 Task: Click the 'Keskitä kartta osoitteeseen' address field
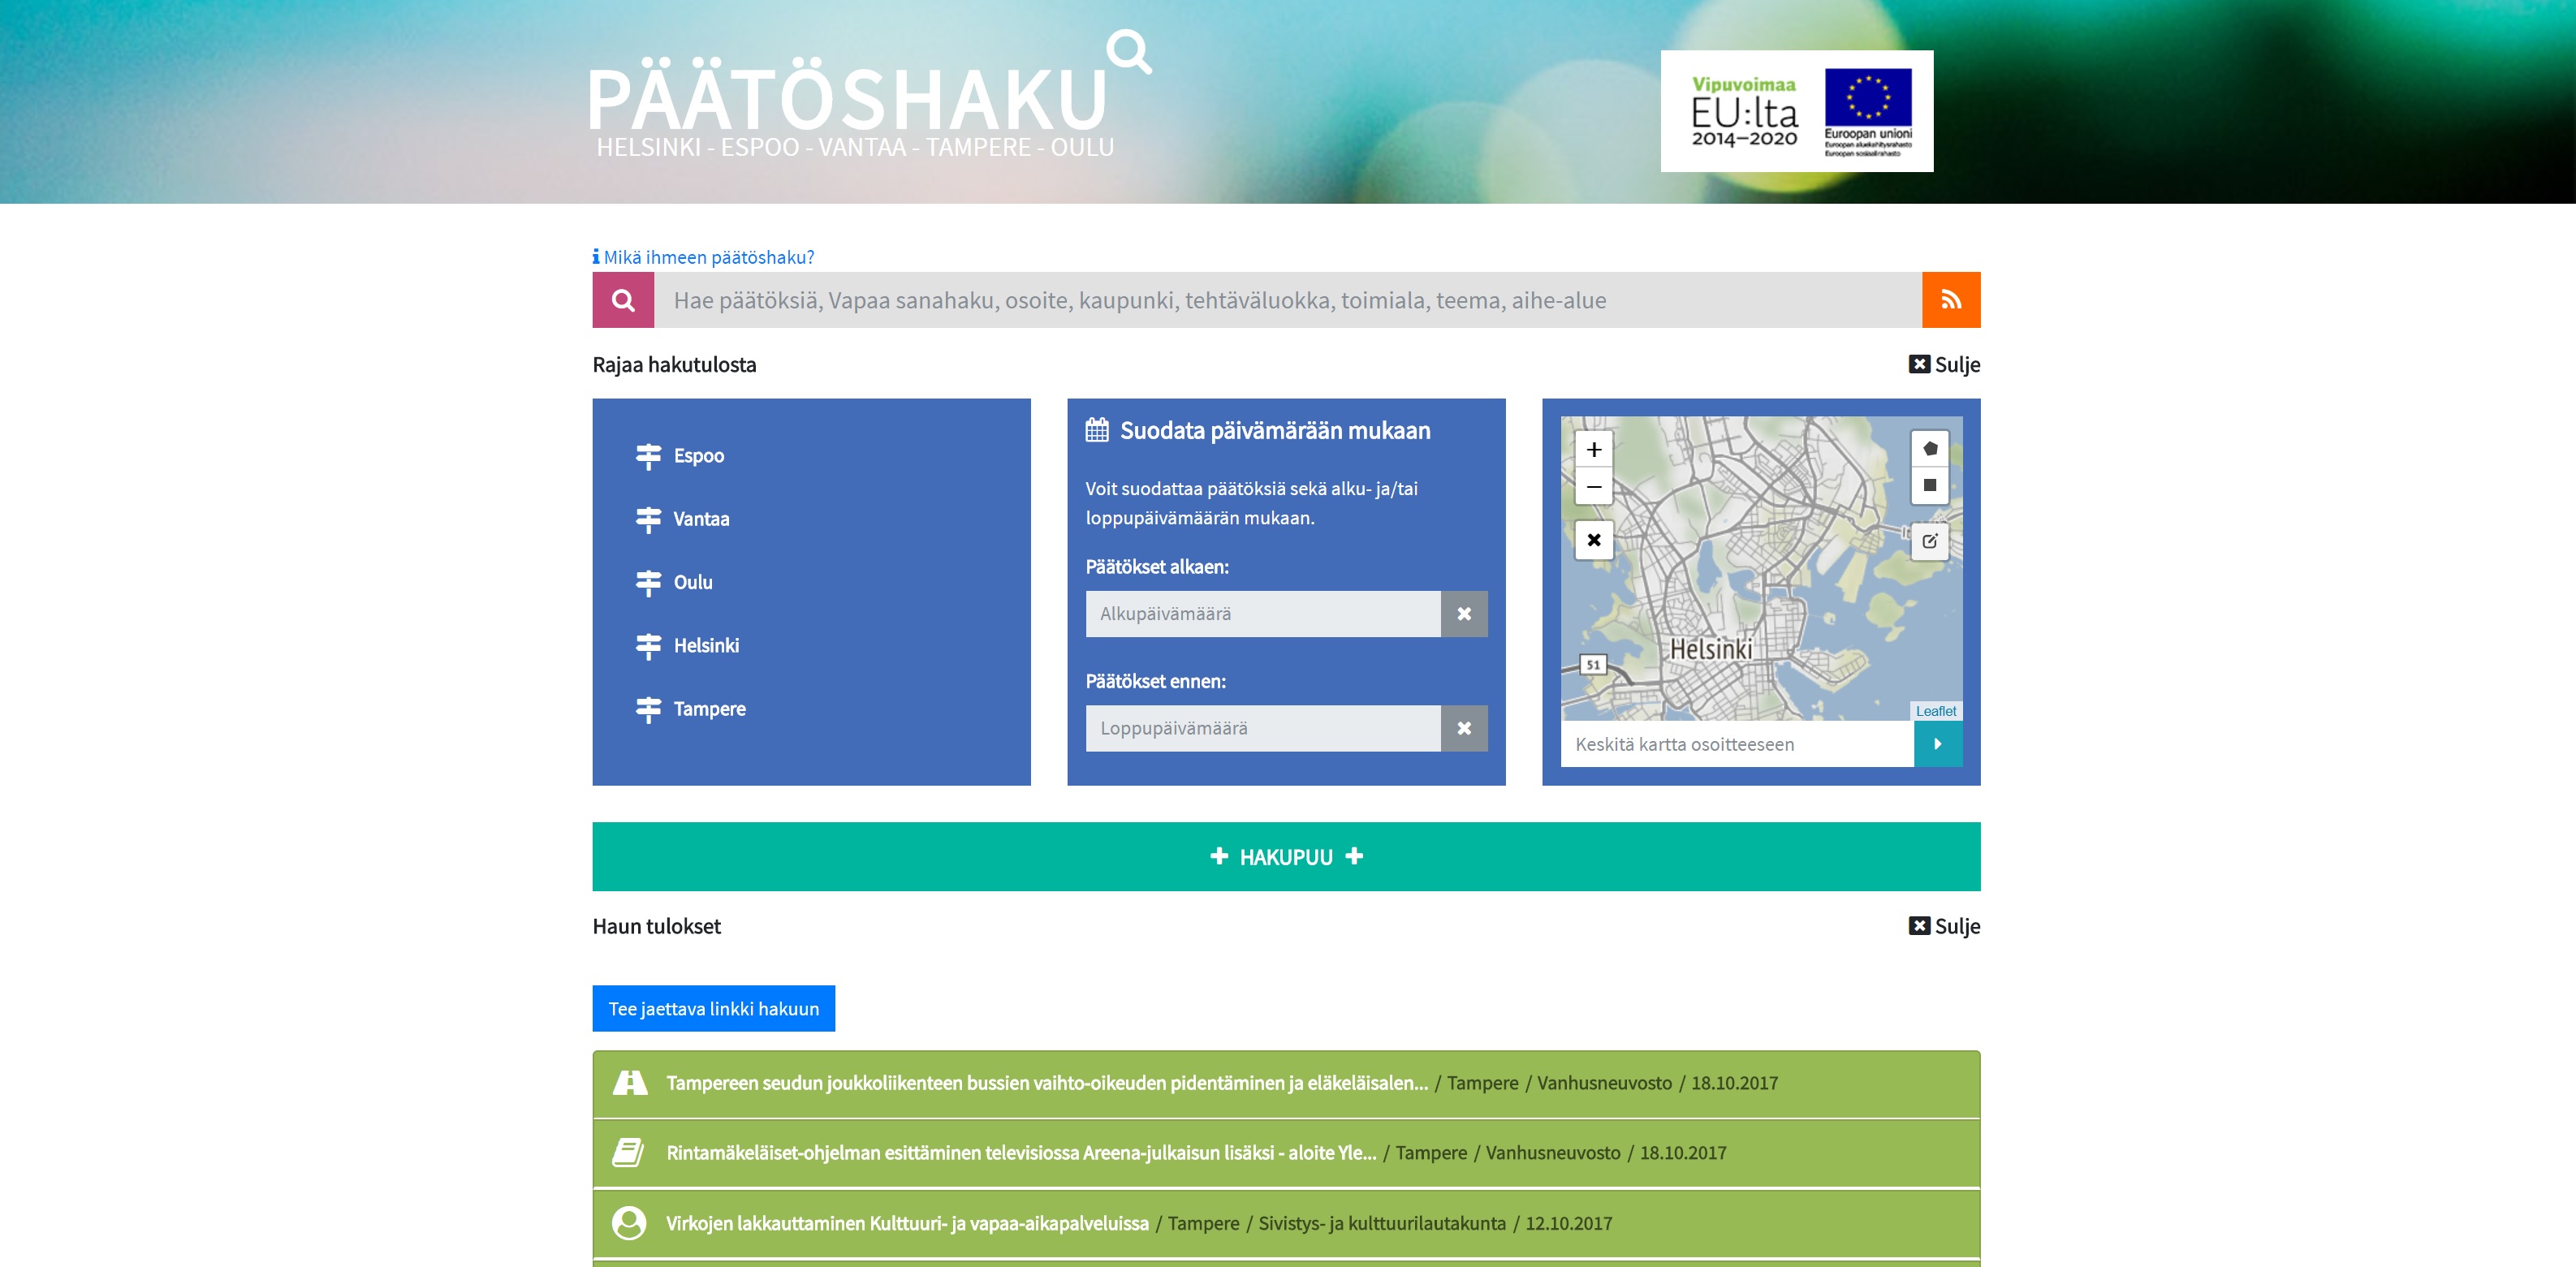point(1737,744)
